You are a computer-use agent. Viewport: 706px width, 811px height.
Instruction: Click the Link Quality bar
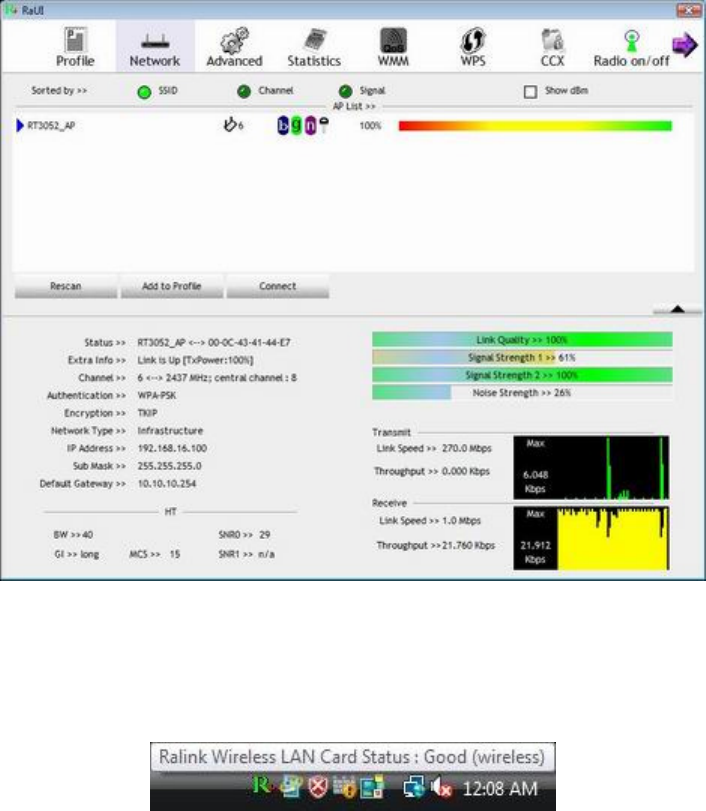coord(522,340)
